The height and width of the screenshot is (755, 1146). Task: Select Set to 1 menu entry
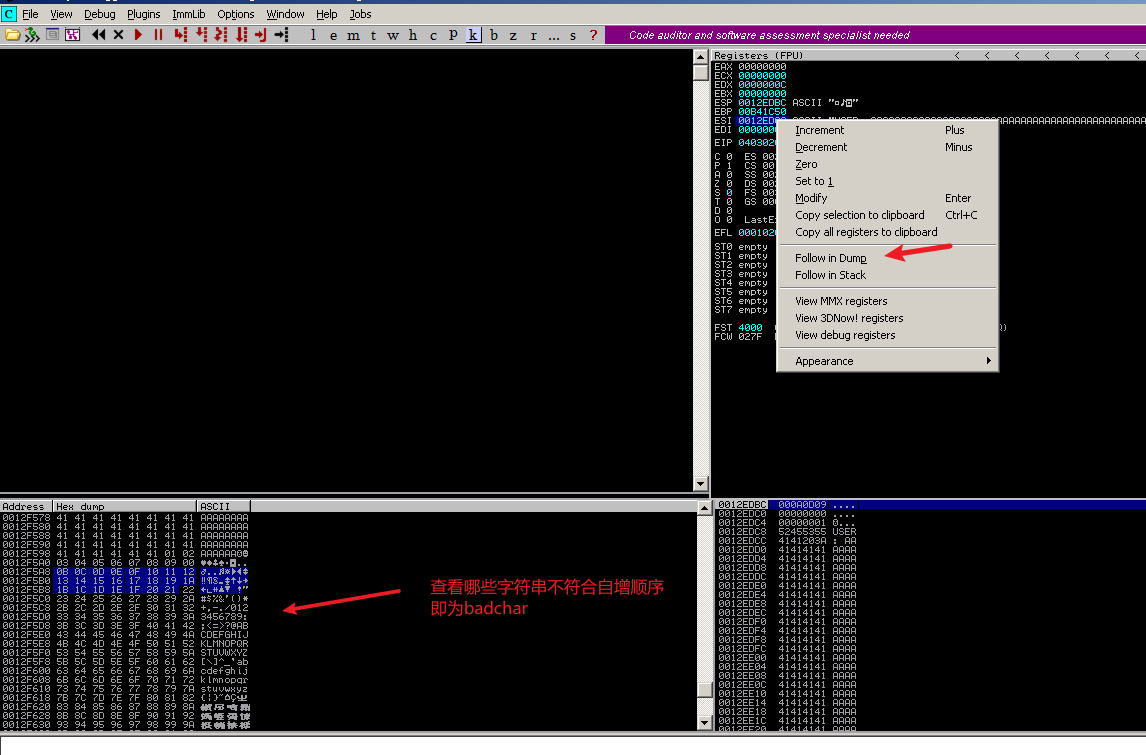887,181
